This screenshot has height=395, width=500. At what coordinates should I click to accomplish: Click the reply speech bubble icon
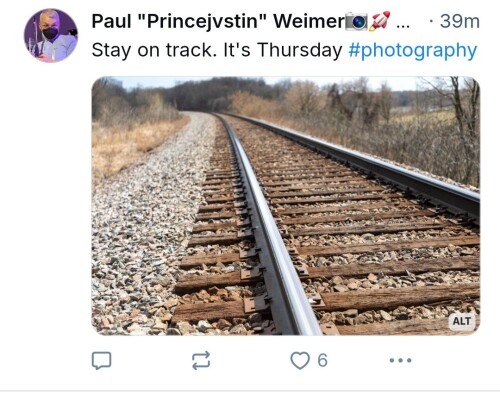click(x=101, y=360)
